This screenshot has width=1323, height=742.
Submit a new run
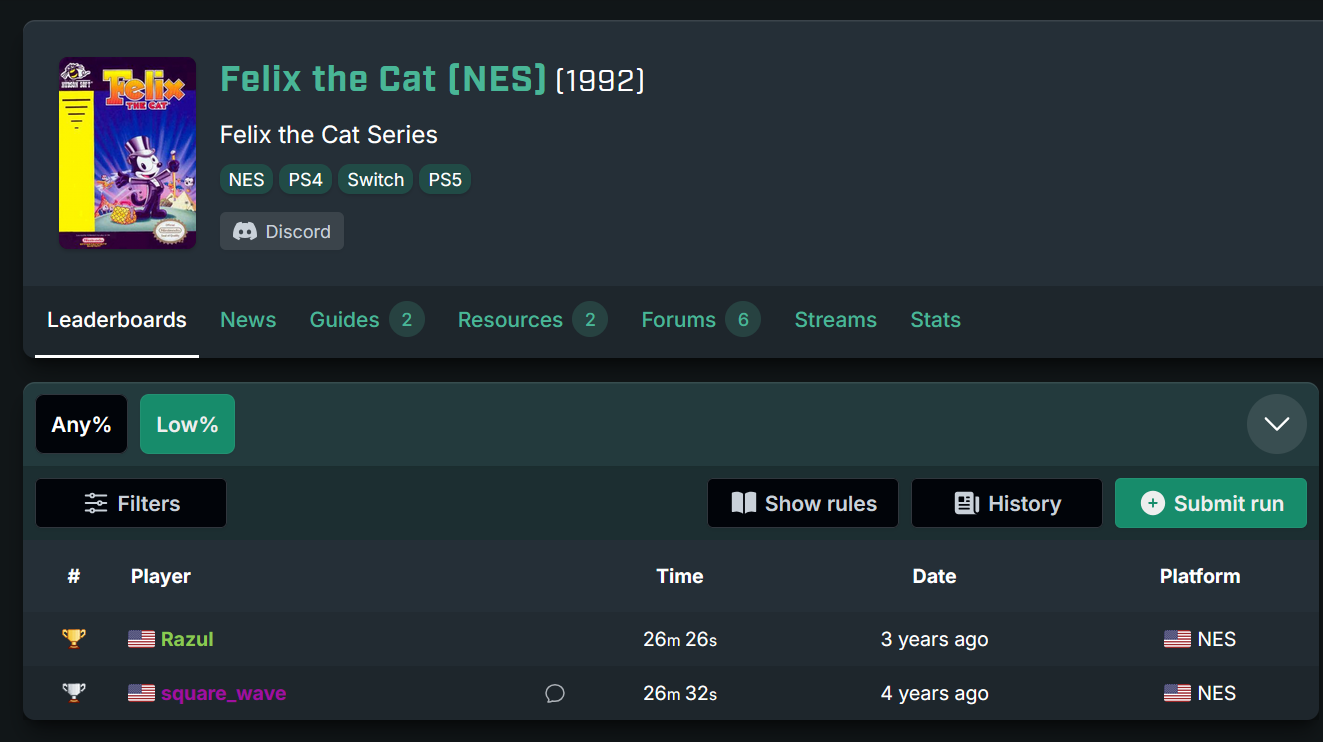[x=1211, y=503]
